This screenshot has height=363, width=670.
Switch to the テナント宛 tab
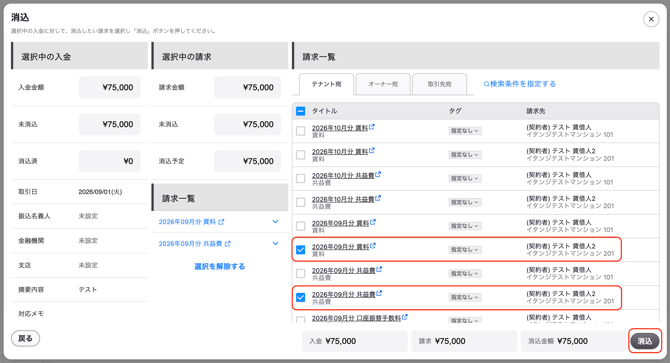[326, 84]
